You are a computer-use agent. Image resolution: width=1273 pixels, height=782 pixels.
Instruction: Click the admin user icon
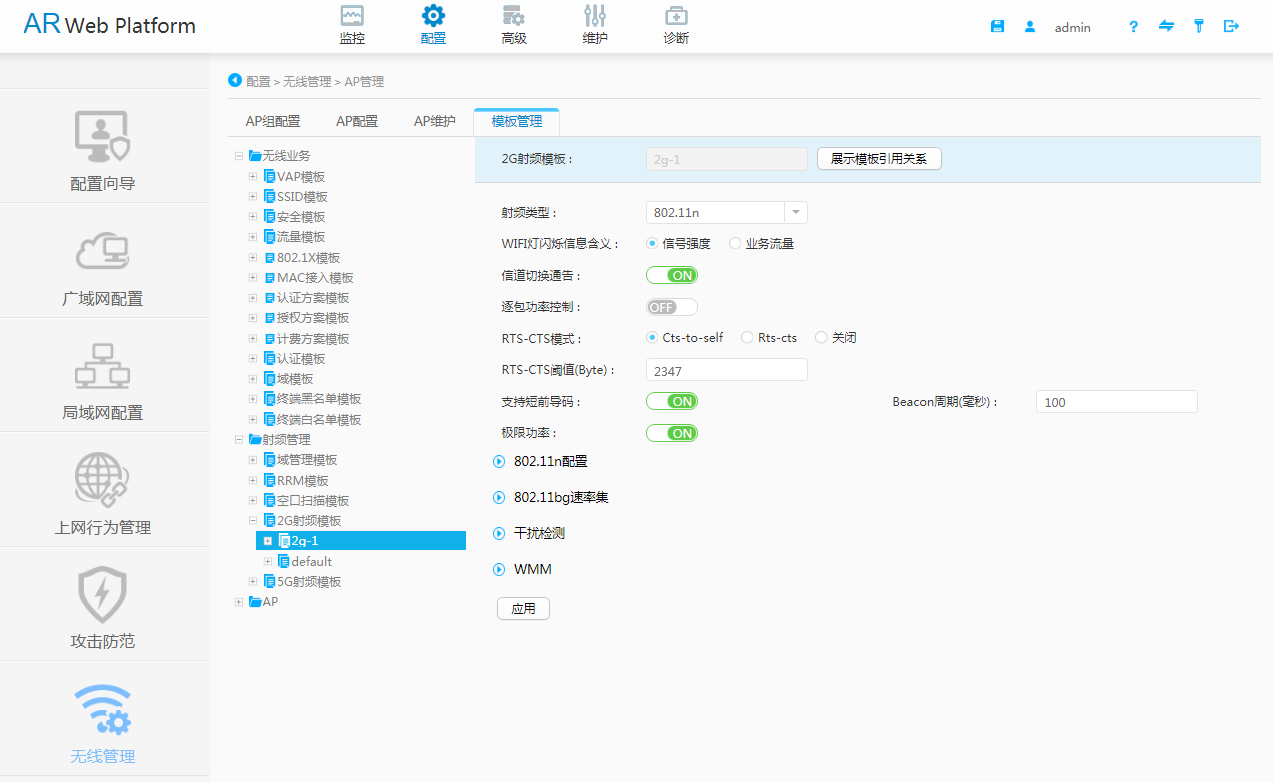(x=1030, y=27)
